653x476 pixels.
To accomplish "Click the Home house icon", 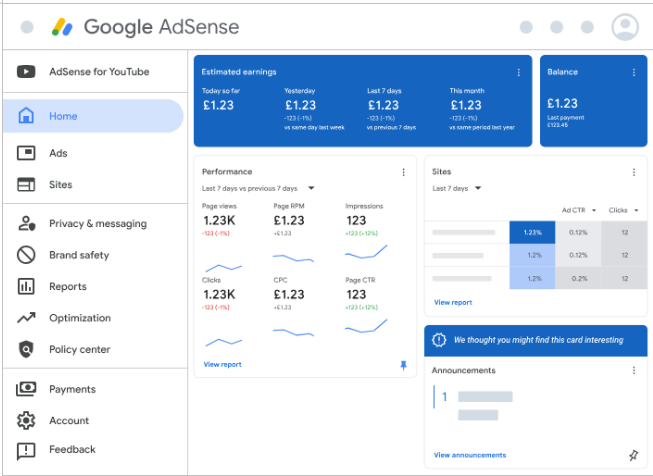I will pyautogui.click(x=26, y=115).
